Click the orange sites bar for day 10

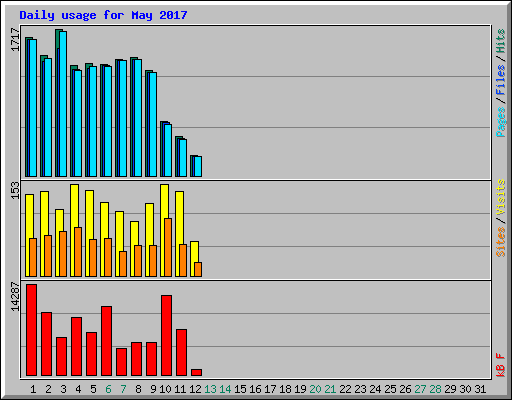168,247
